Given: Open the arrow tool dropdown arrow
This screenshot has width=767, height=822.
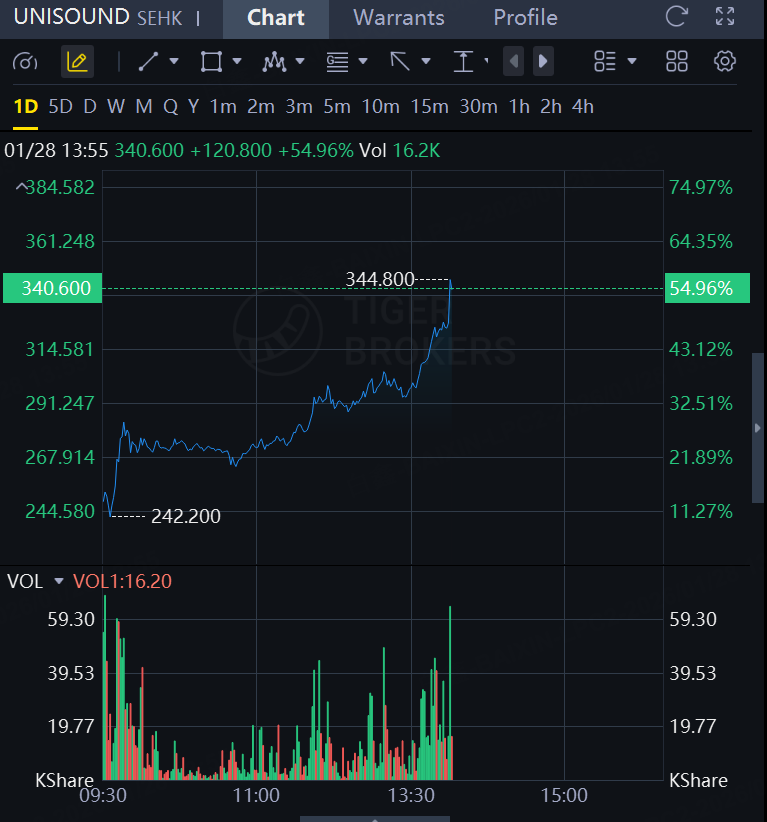Looking at the screenshot, I should click(426, 61).
